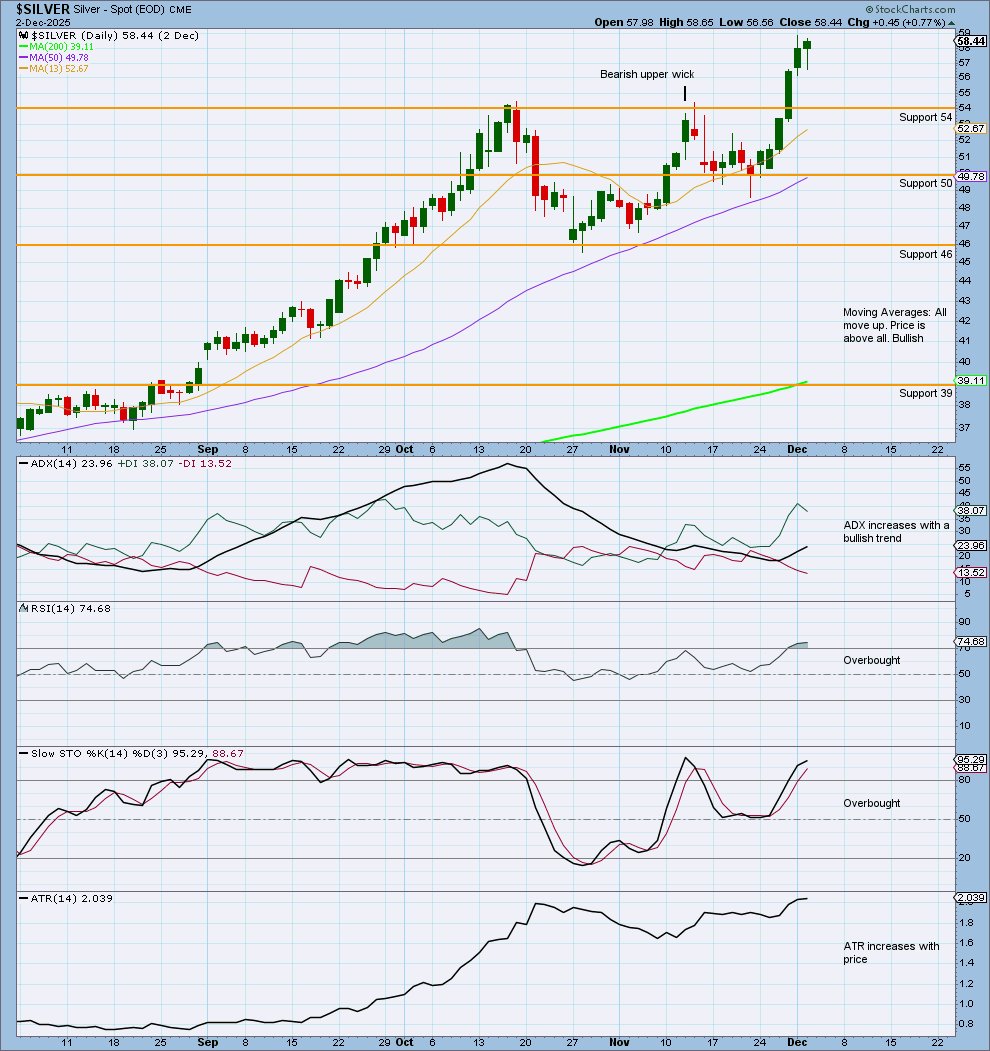Select the Dec label on date axis
The image size is (990, 1051).
click(797, 450)
